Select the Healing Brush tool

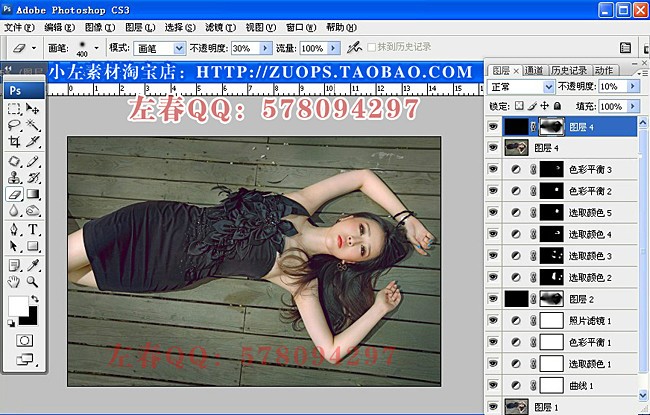tap(14, 161)
